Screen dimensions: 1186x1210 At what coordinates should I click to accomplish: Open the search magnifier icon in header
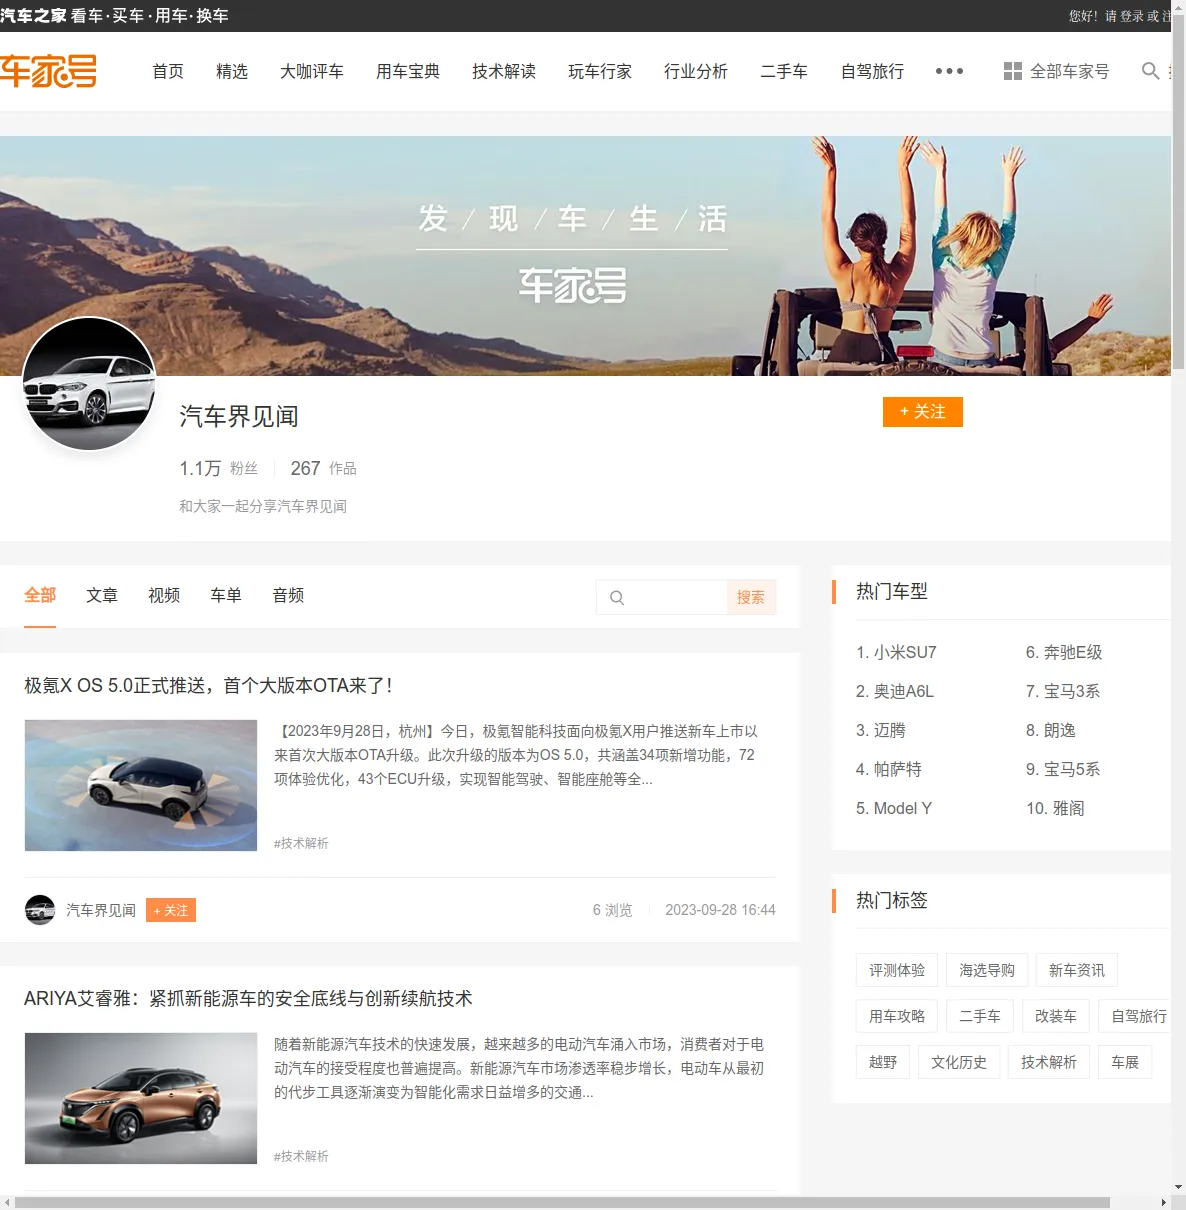1151,71
